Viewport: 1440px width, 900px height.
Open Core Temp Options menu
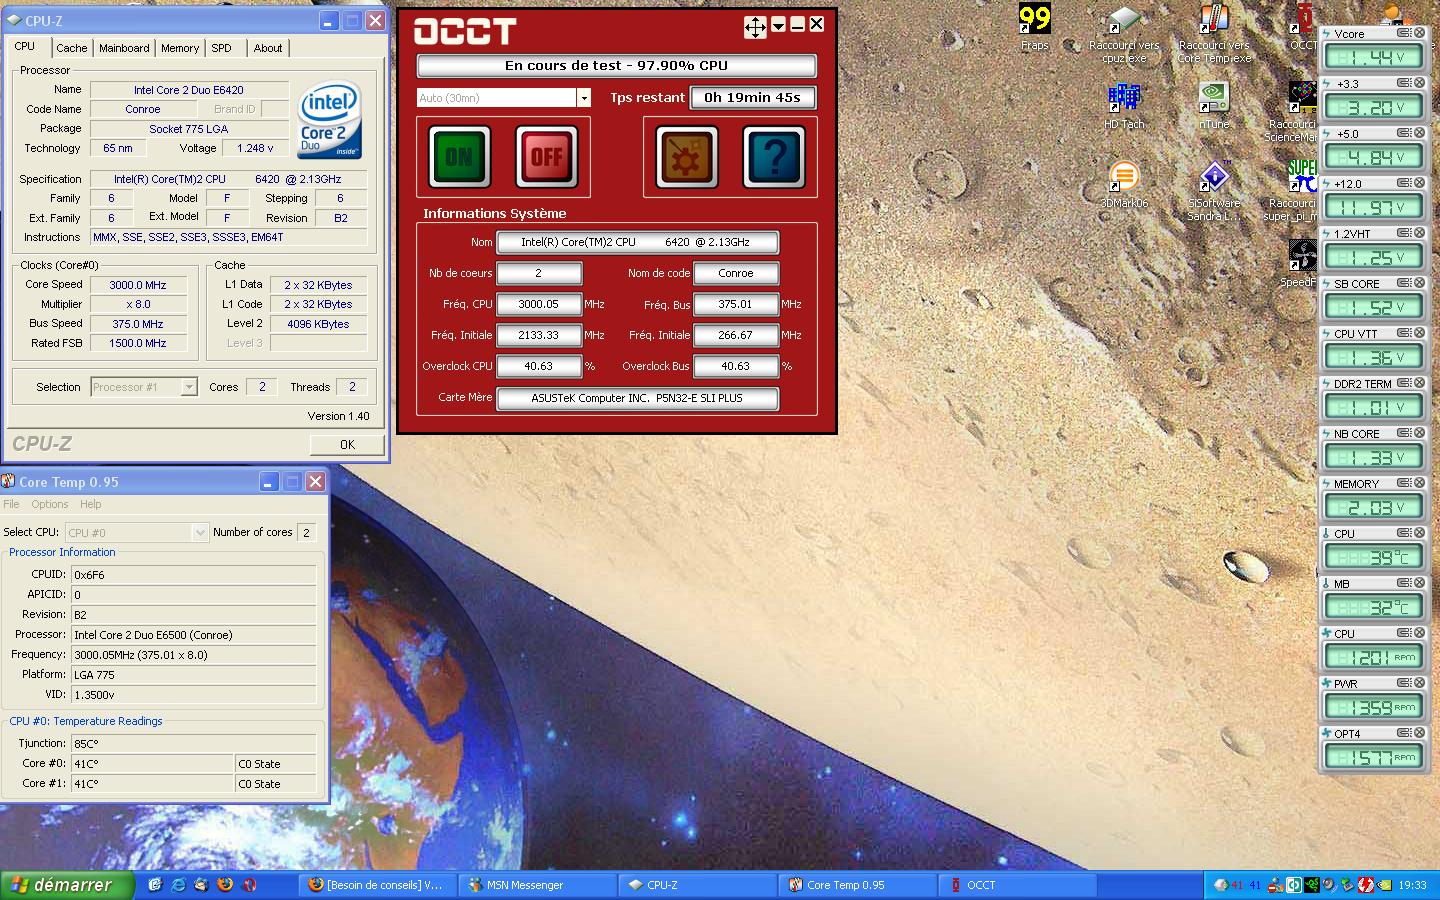point(50,504)
